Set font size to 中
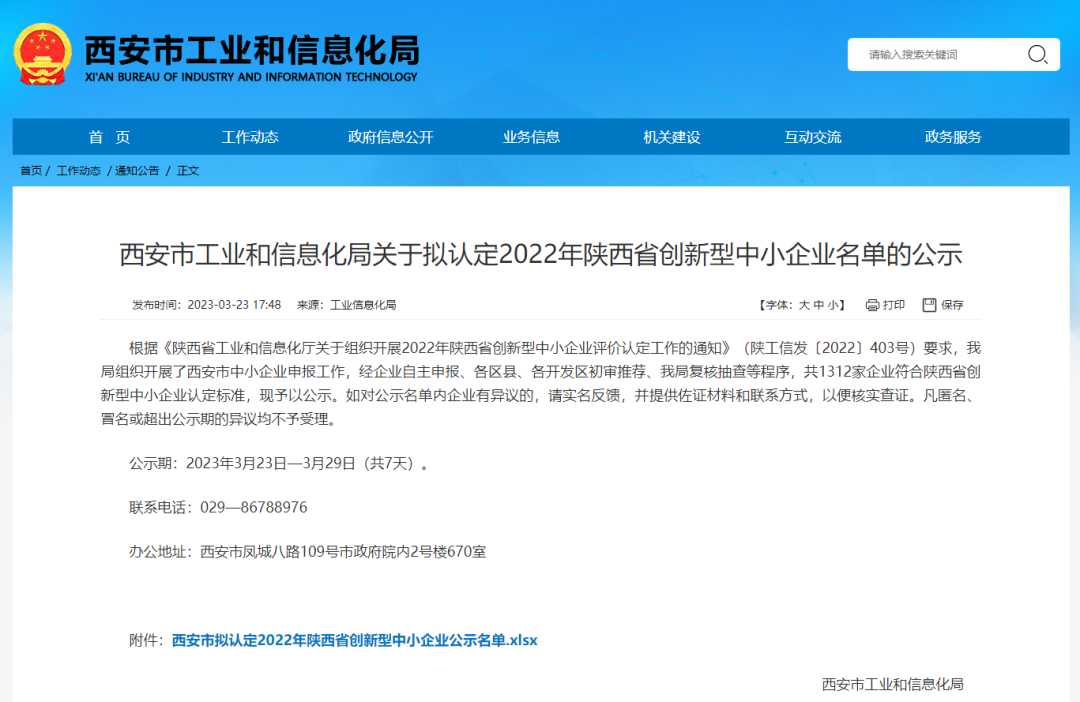The height and width of the screenshot is (702, 1080). click(x=818, y=305)
